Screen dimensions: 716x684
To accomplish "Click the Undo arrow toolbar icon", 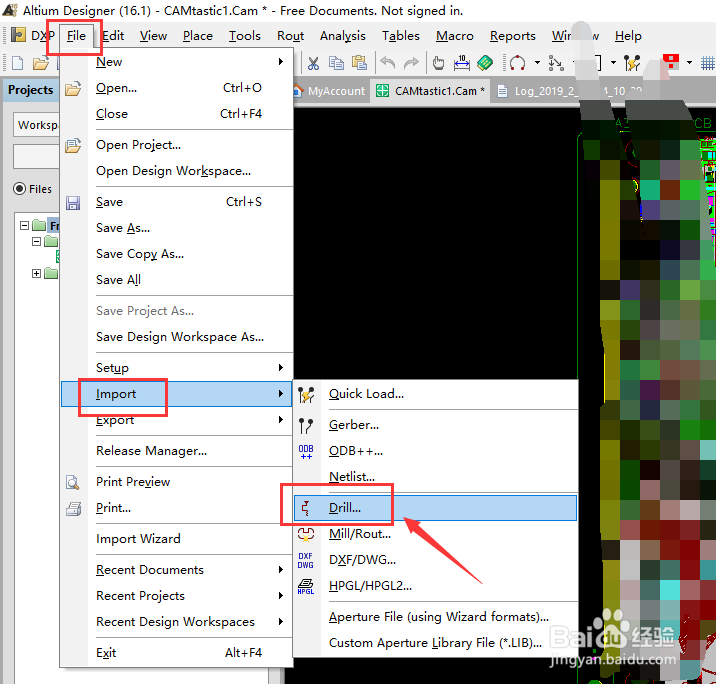I will point(388,63).
